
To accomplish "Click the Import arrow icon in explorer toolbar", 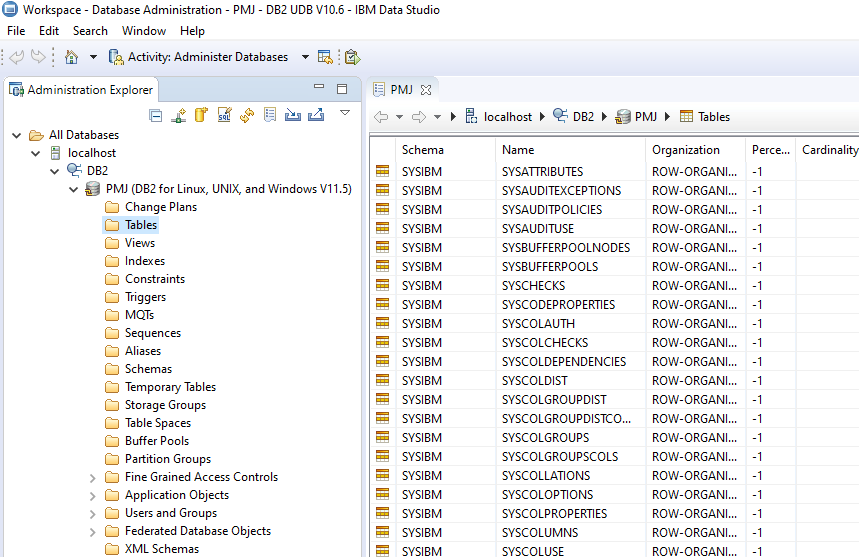I will (293, 115).
